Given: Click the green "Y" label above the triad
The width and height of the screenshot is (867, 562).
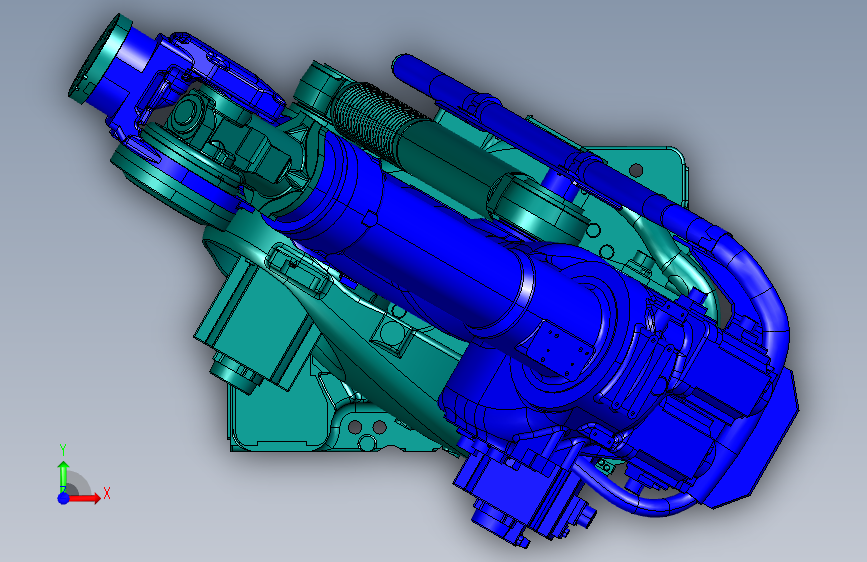Looking at the screenshot, I should pos(63,450).
